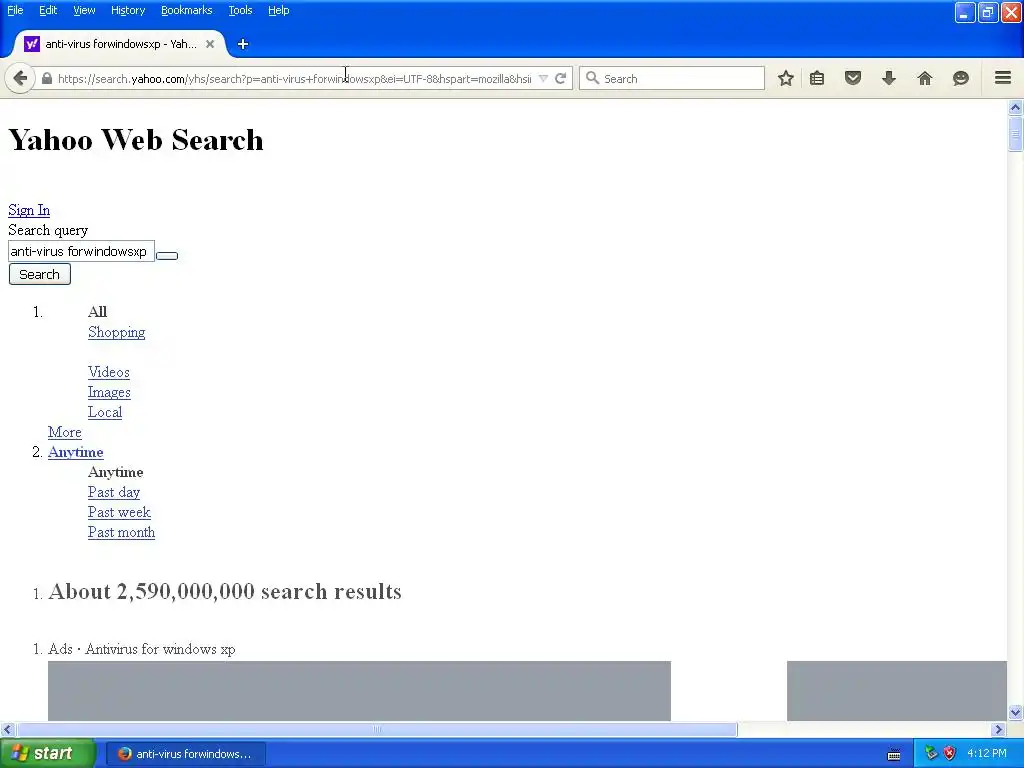This screenshot has height=768, width=1024.
Task: Click the vertical scrollbar thumb
Action: [1015, 134]
